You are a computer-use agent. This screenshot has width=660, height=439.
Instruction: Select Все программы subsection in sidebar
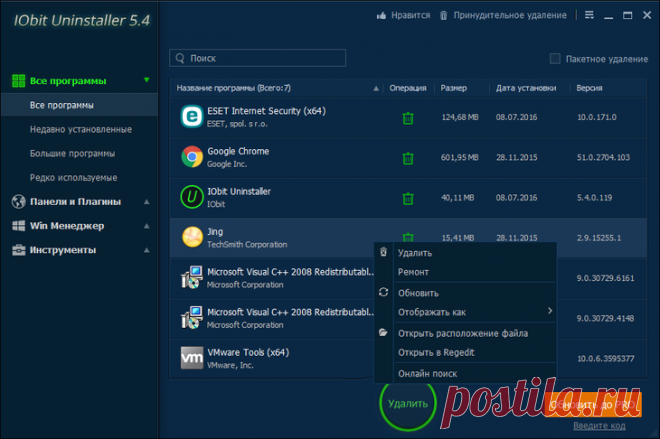click(79, 105)
